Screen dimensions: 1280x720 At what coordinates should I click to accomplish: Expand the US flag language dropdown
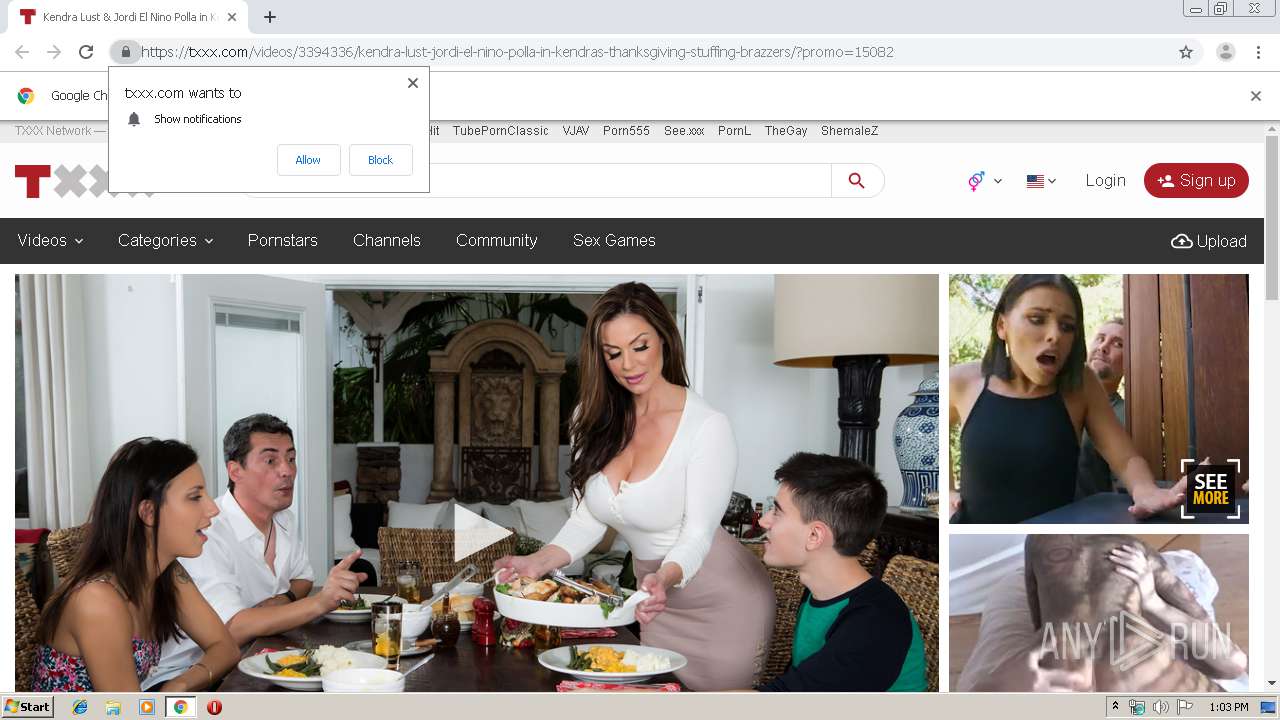(1041, 181)
